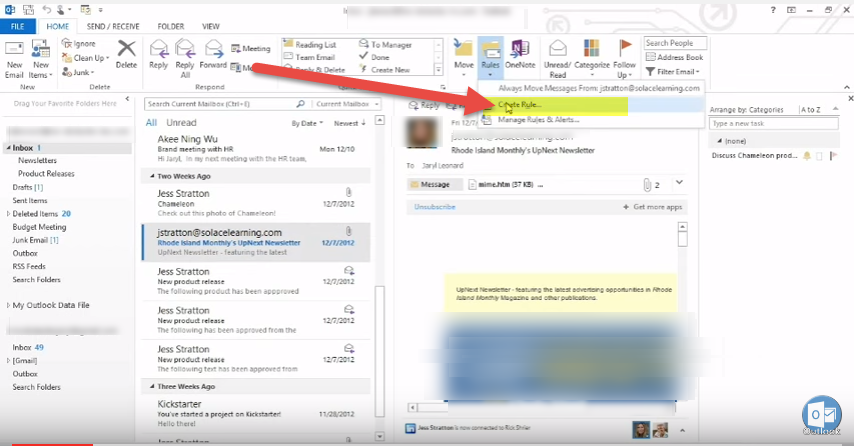The image size is (854, 446).
Task: Click the Unsubscribe link in the email
Action: [x=435, y=207]
